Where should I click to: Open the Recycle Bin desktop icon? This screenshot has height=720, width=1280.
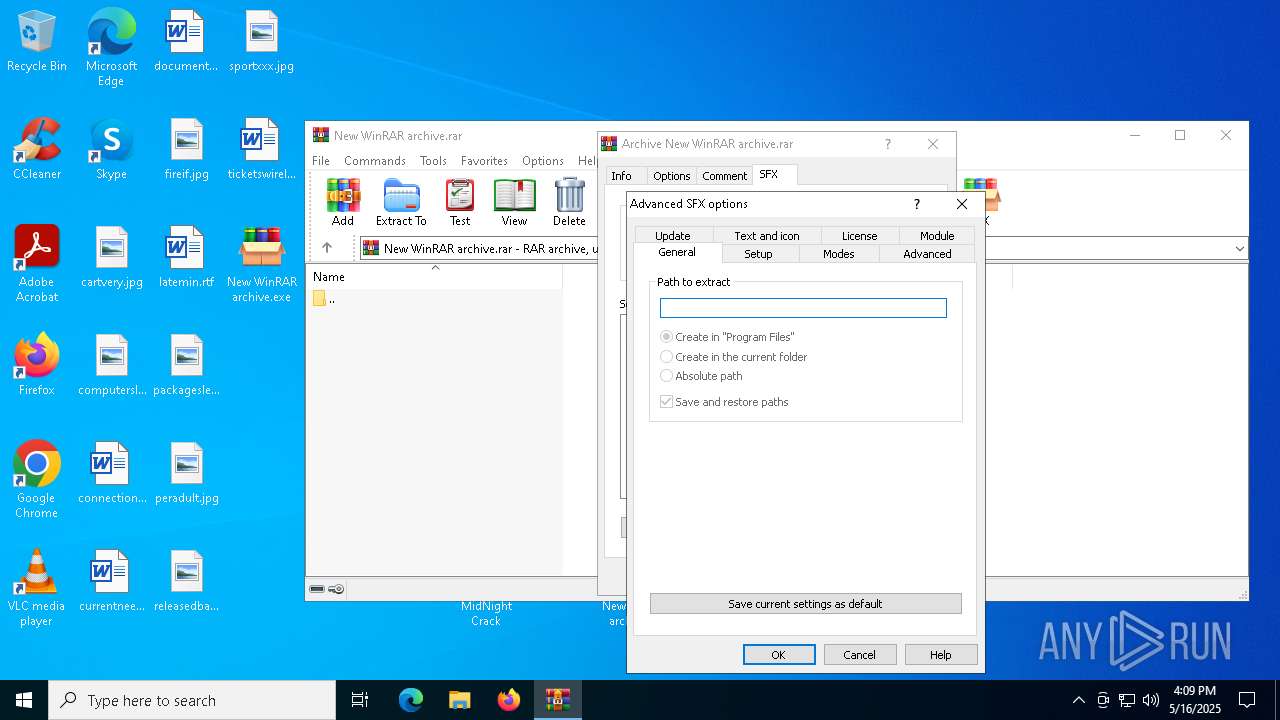[37, 42]
